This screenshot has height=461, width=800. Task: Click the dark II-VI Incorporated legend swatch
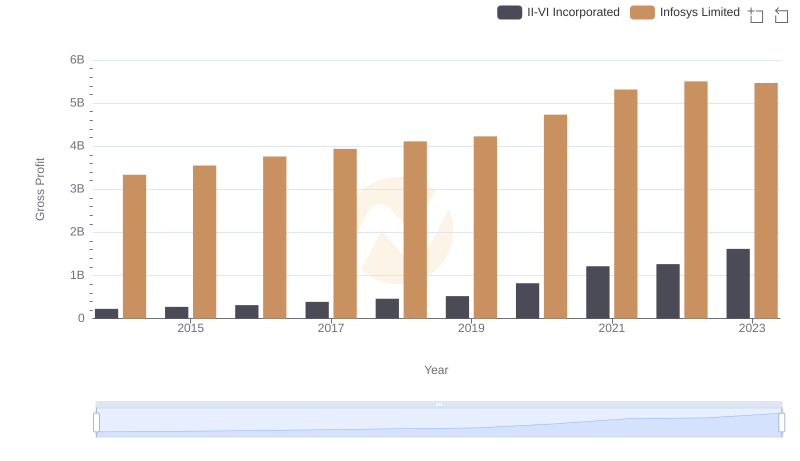(x=510, y=12)
